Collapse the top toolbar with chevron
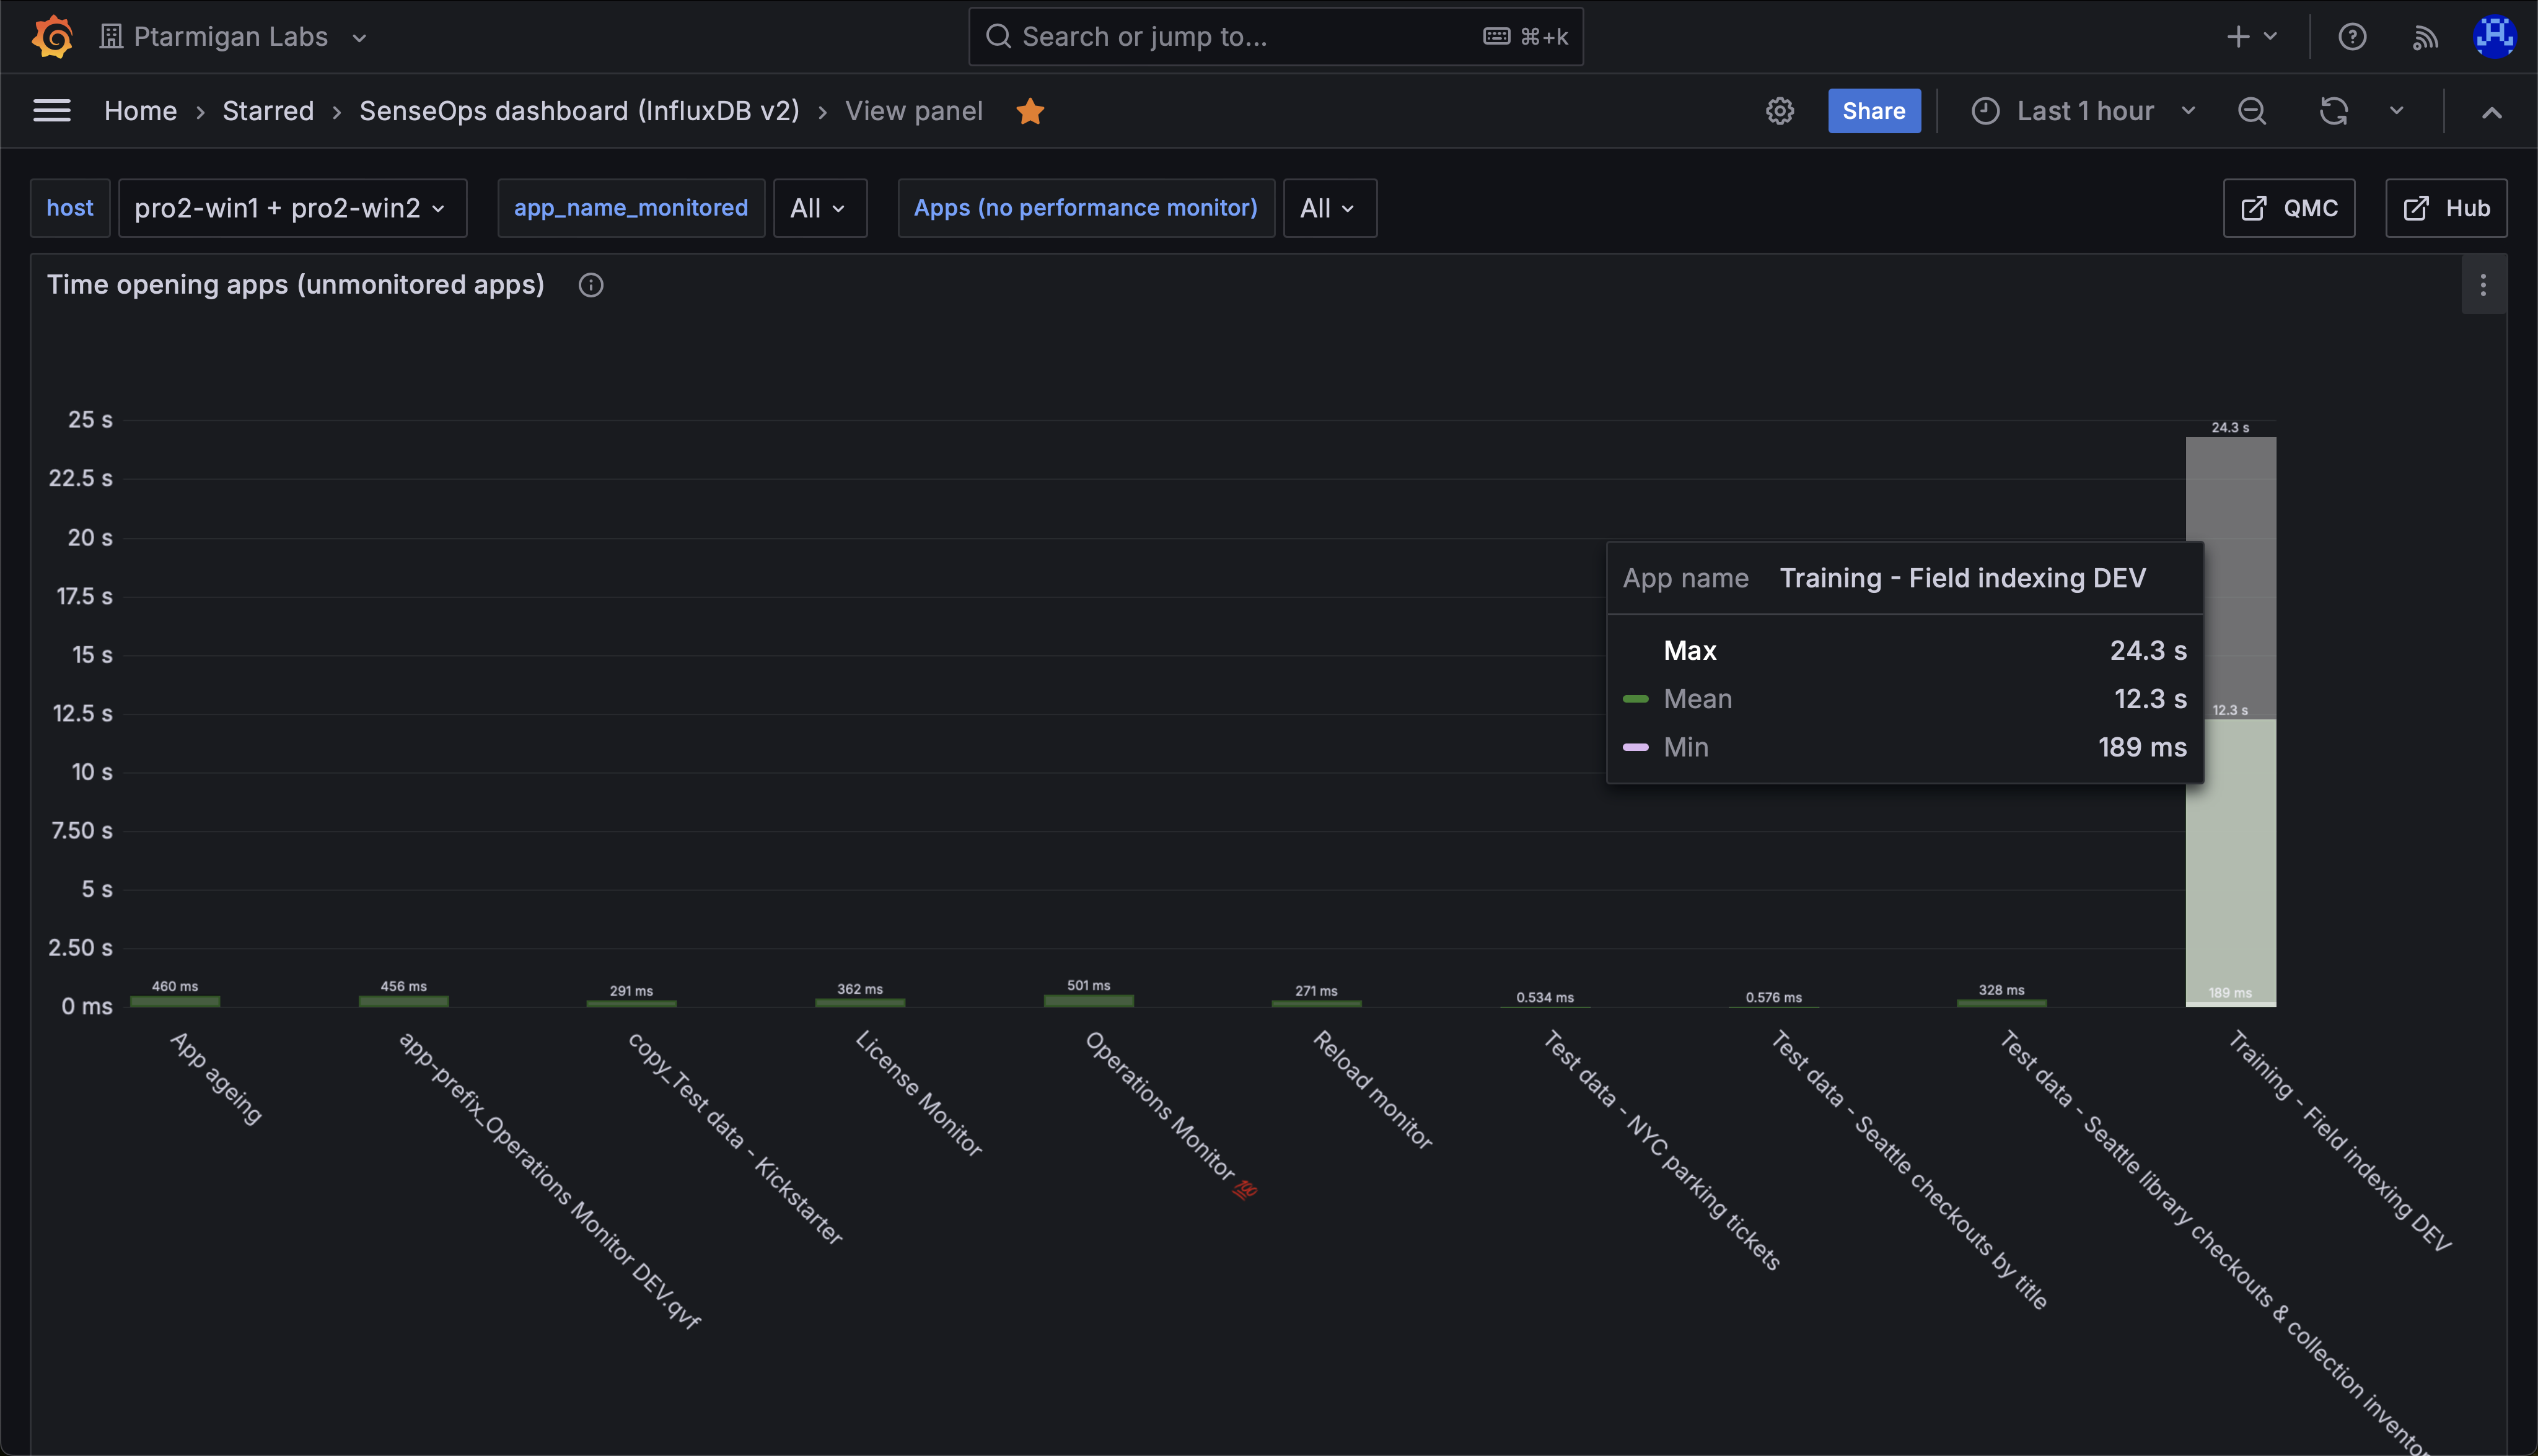Screen dimensions: 2538x1456 (2491, 111)
